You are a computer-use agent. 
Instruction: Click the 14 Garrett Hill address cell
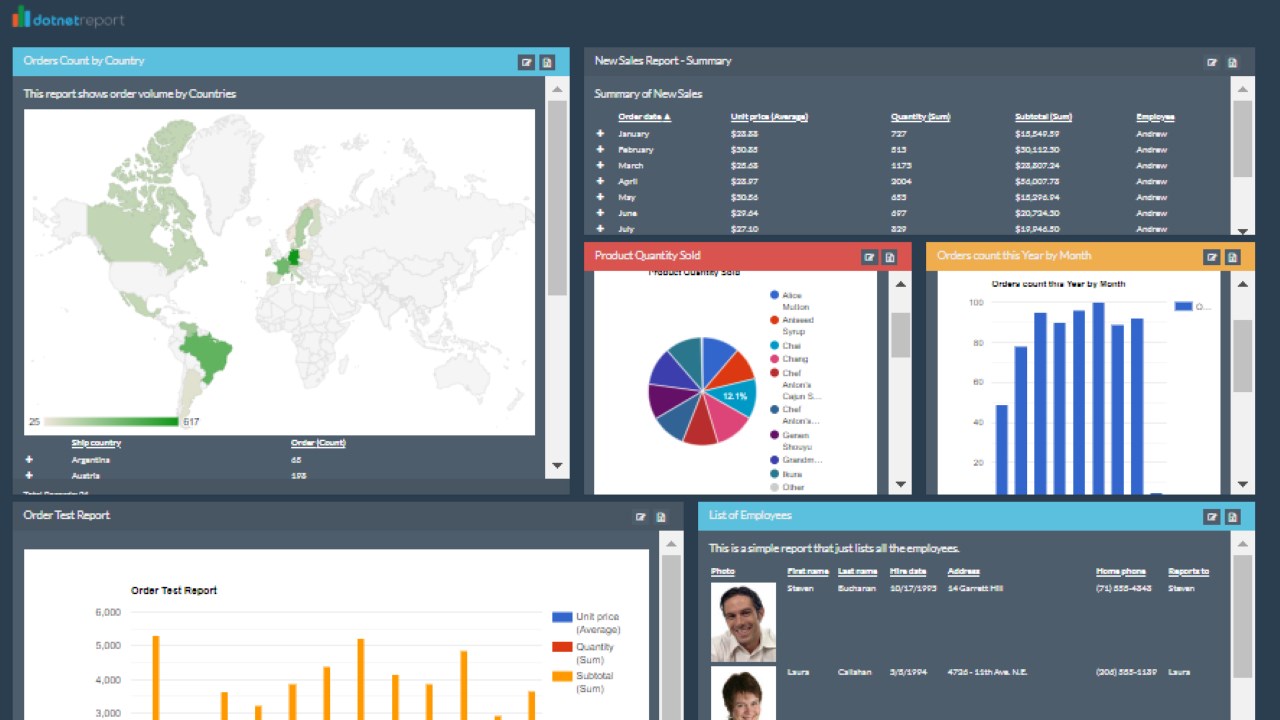(x=975, y=588)
